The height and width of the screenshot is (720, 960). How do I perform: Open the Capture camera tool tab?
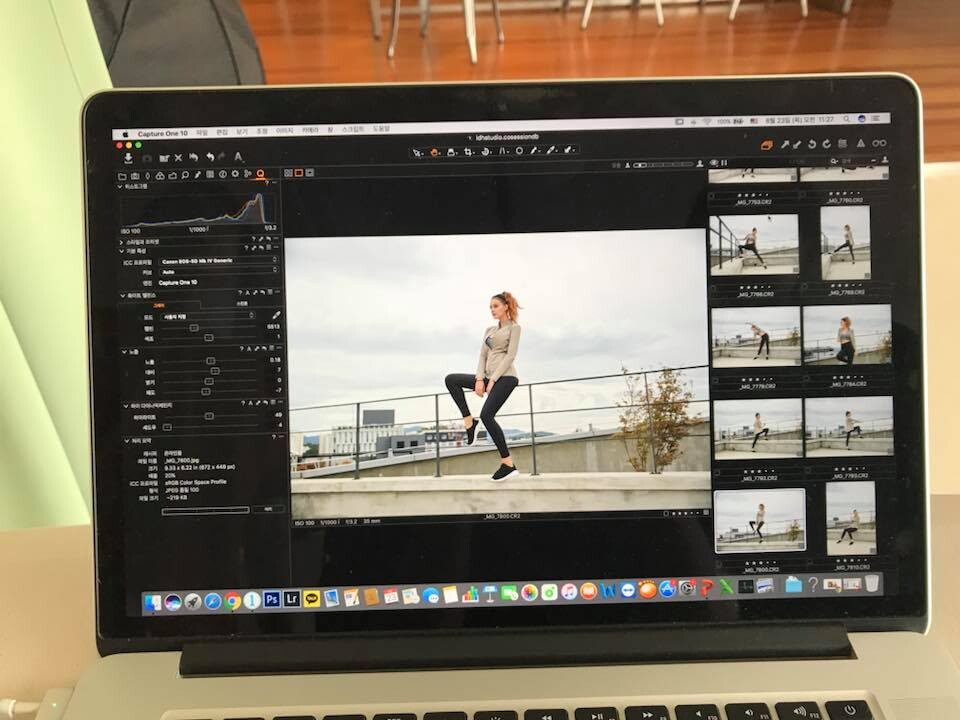[x=135, y=176]
